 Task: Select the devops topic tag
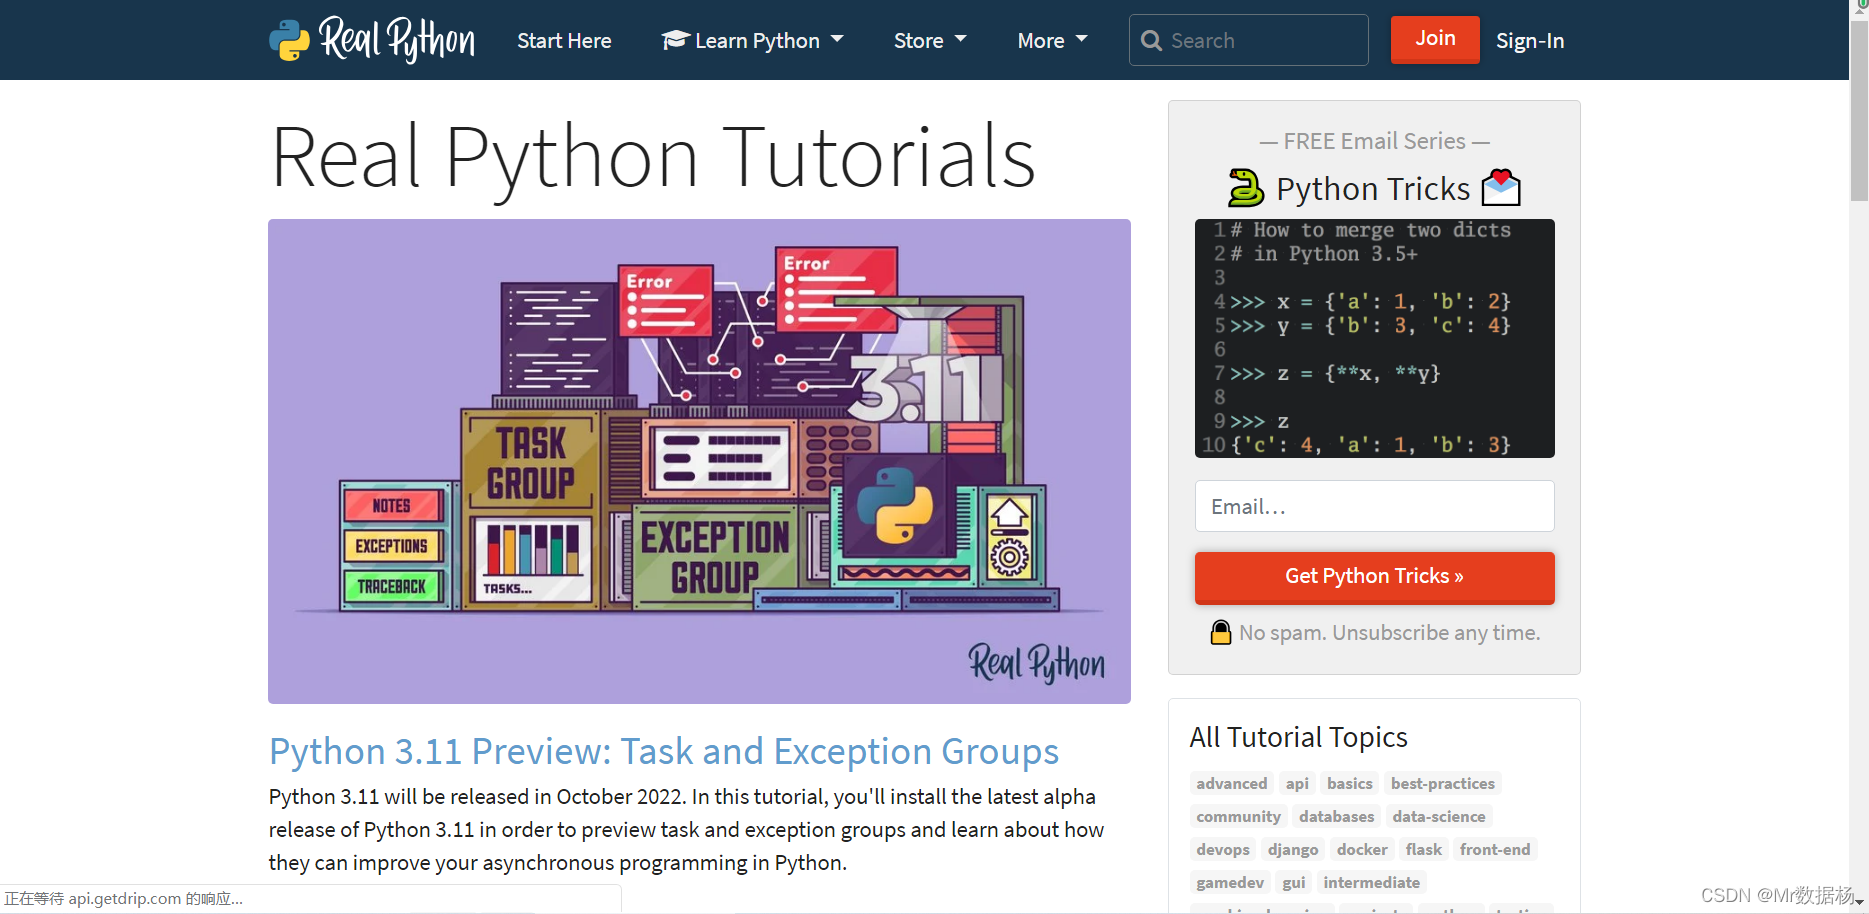click(x=1223, y=850)
